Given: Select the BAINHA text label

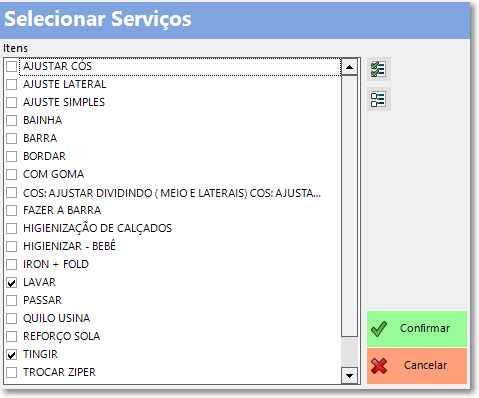Looking at the screenshot, I should pyautogui.click(x=43, y=120).
